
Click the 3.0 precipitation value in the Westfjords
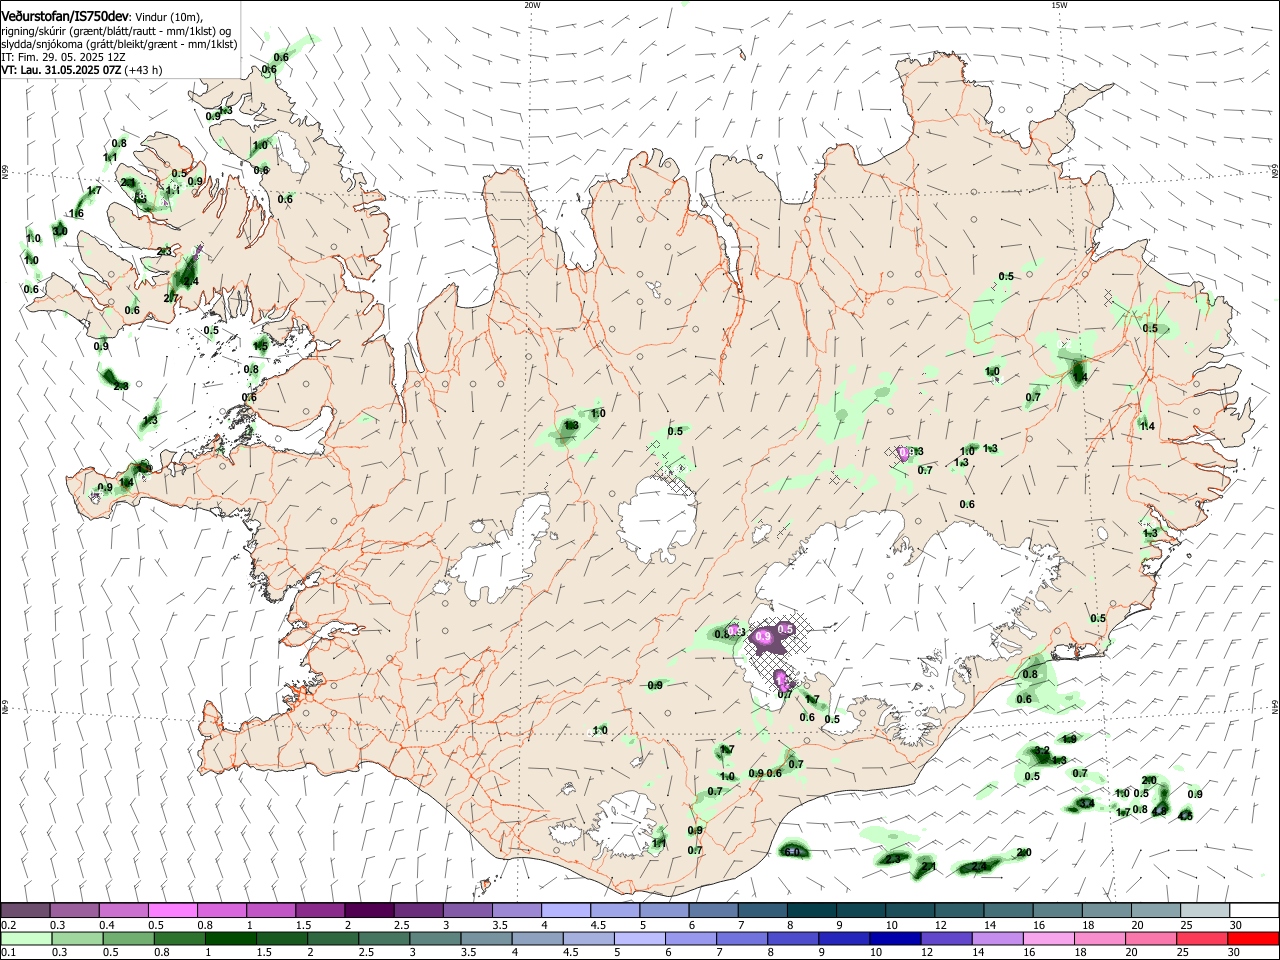point(60,231)
